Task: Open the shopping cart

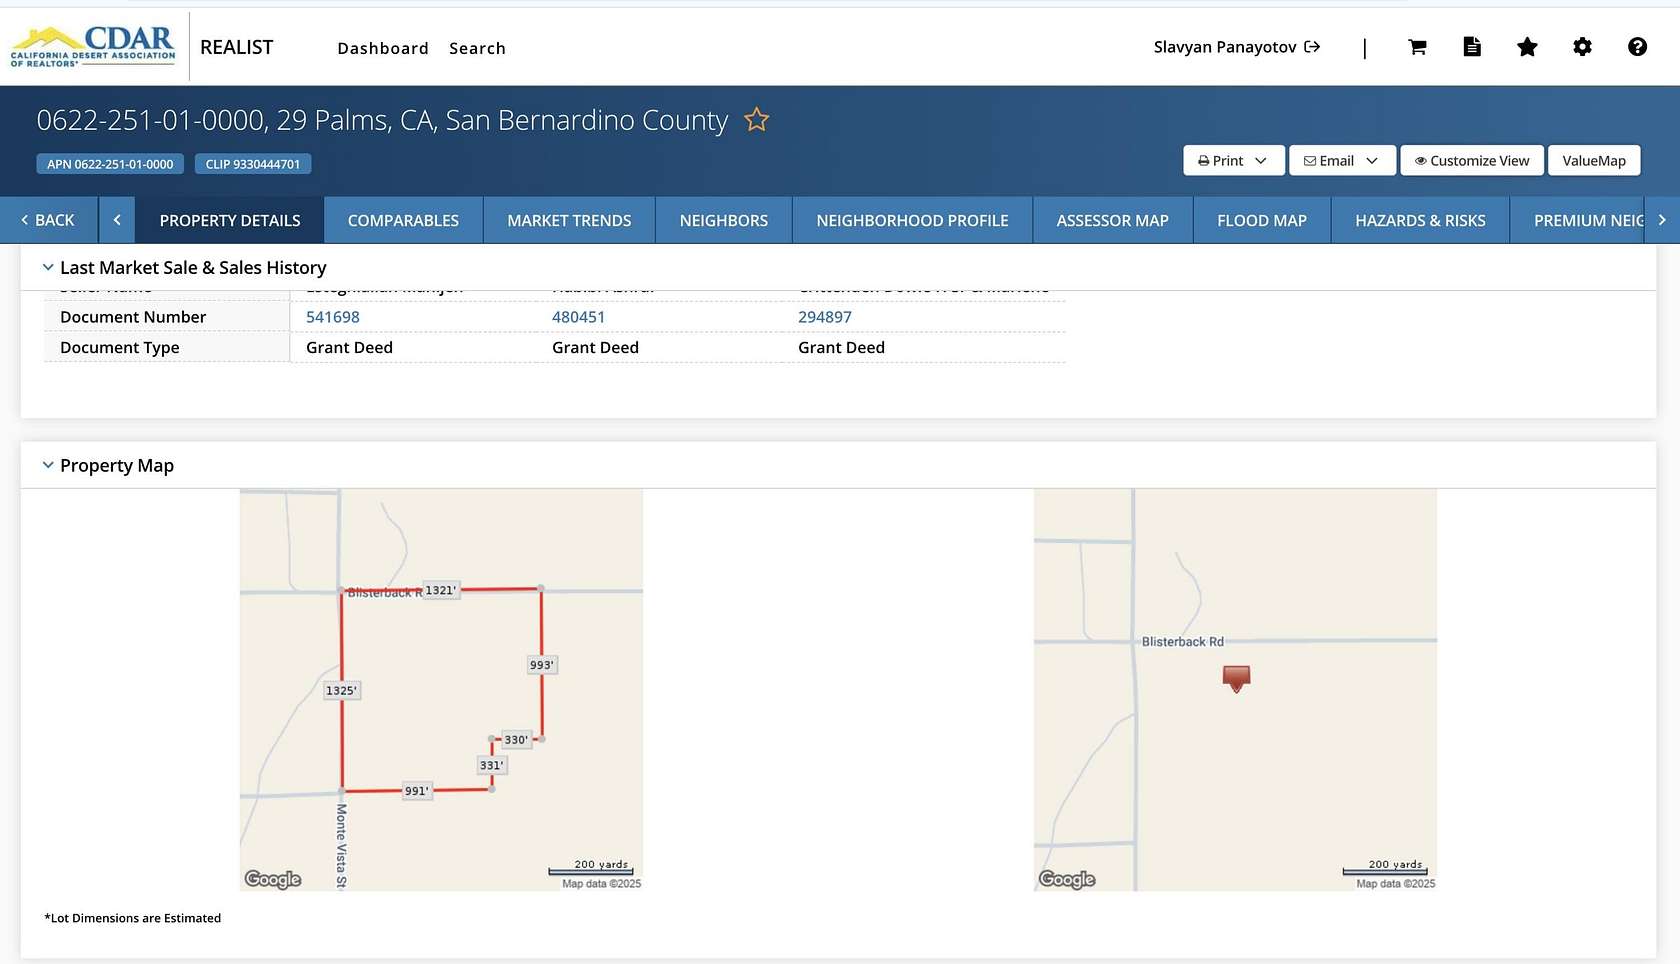Action: [x=1417, y=46]
